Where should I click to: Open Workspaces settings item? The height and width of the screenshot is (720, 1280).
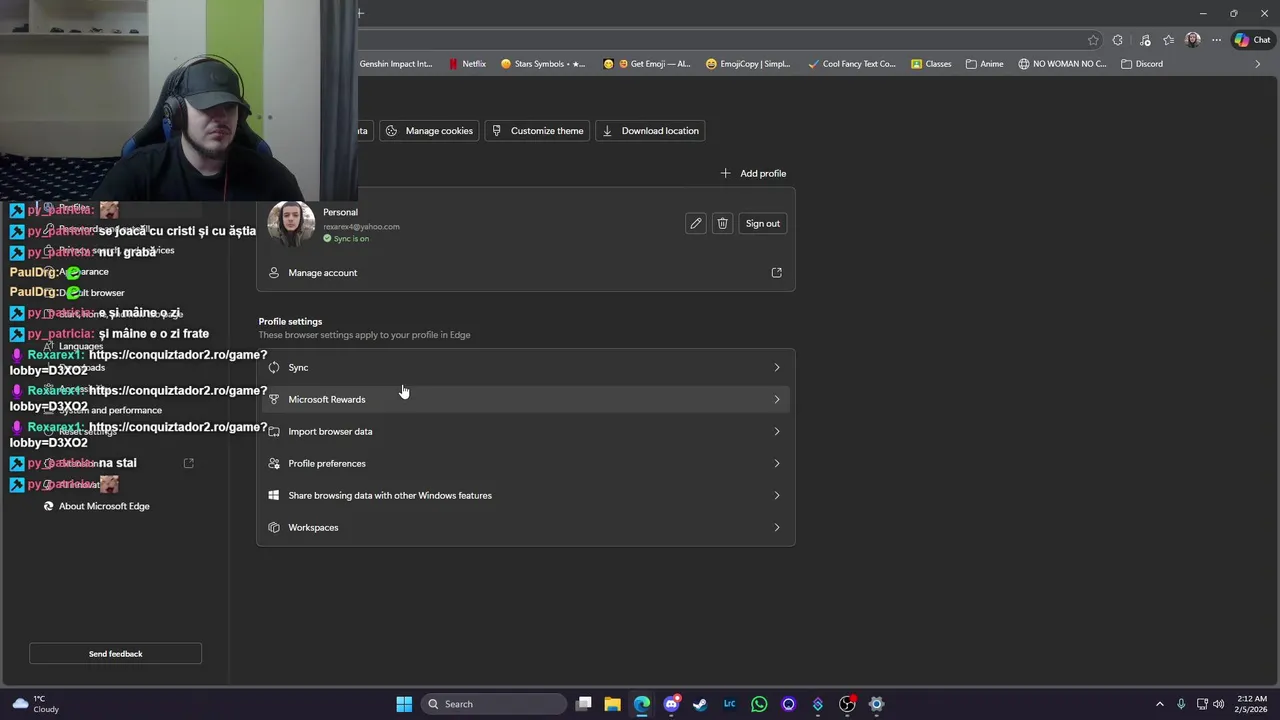click(526, 527)
